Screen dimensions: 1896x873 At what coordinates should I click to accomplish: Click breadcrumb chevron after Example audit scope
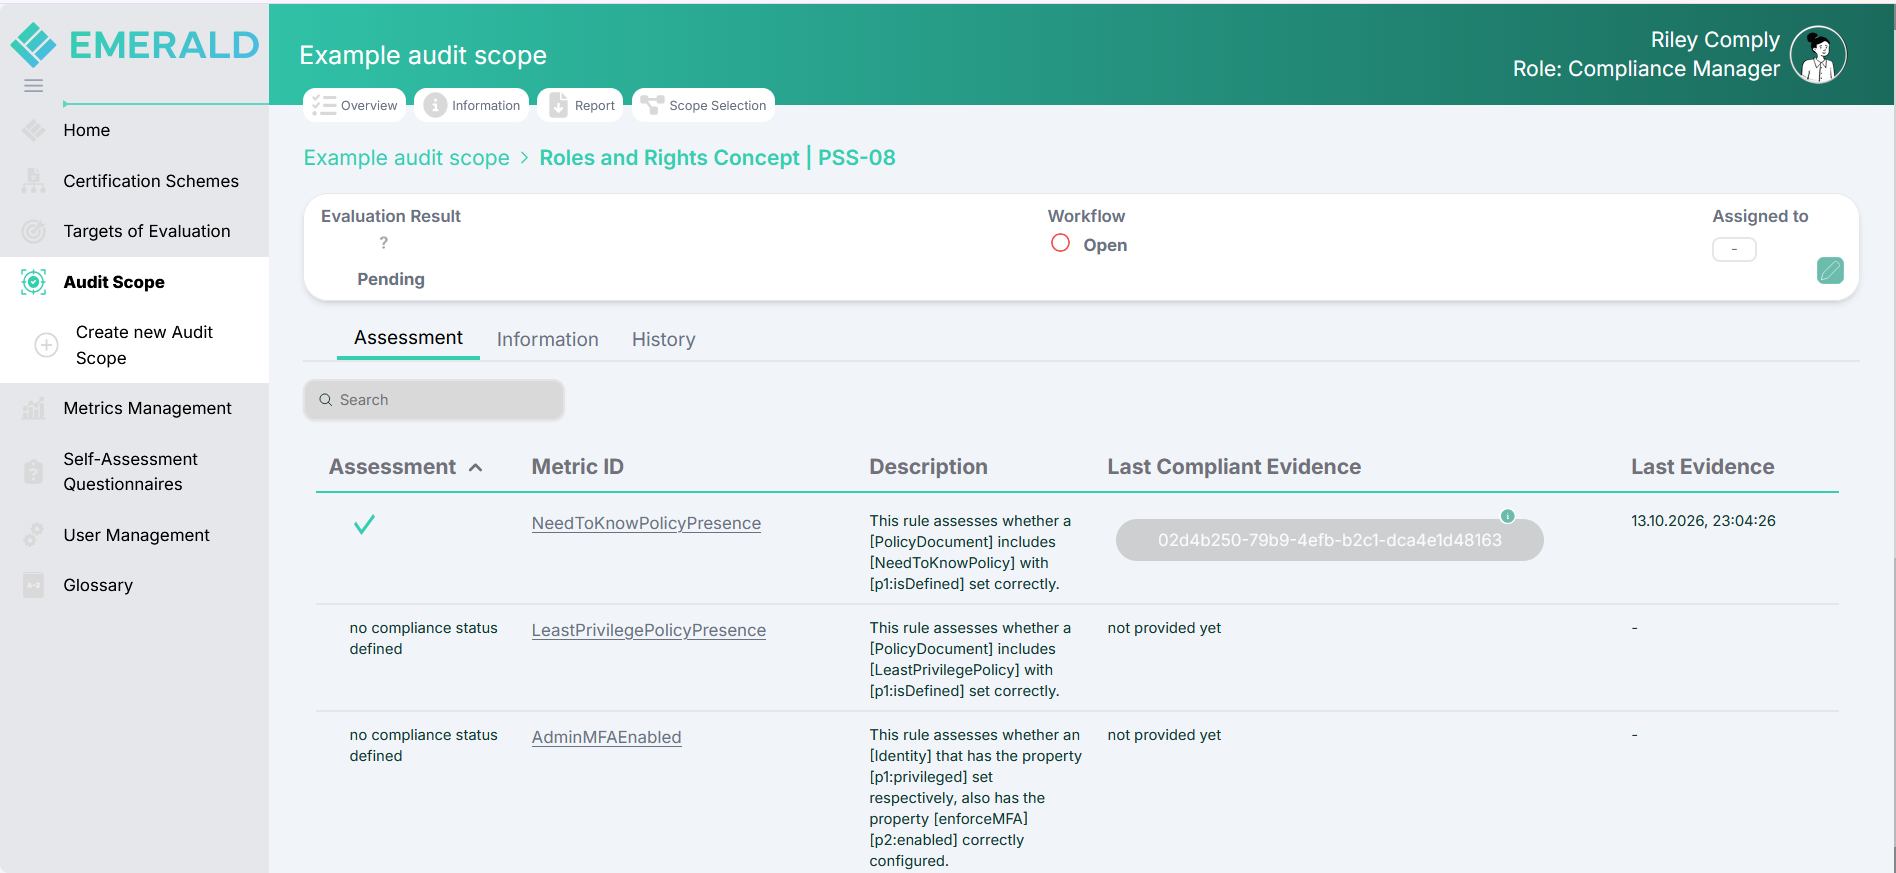524,158
